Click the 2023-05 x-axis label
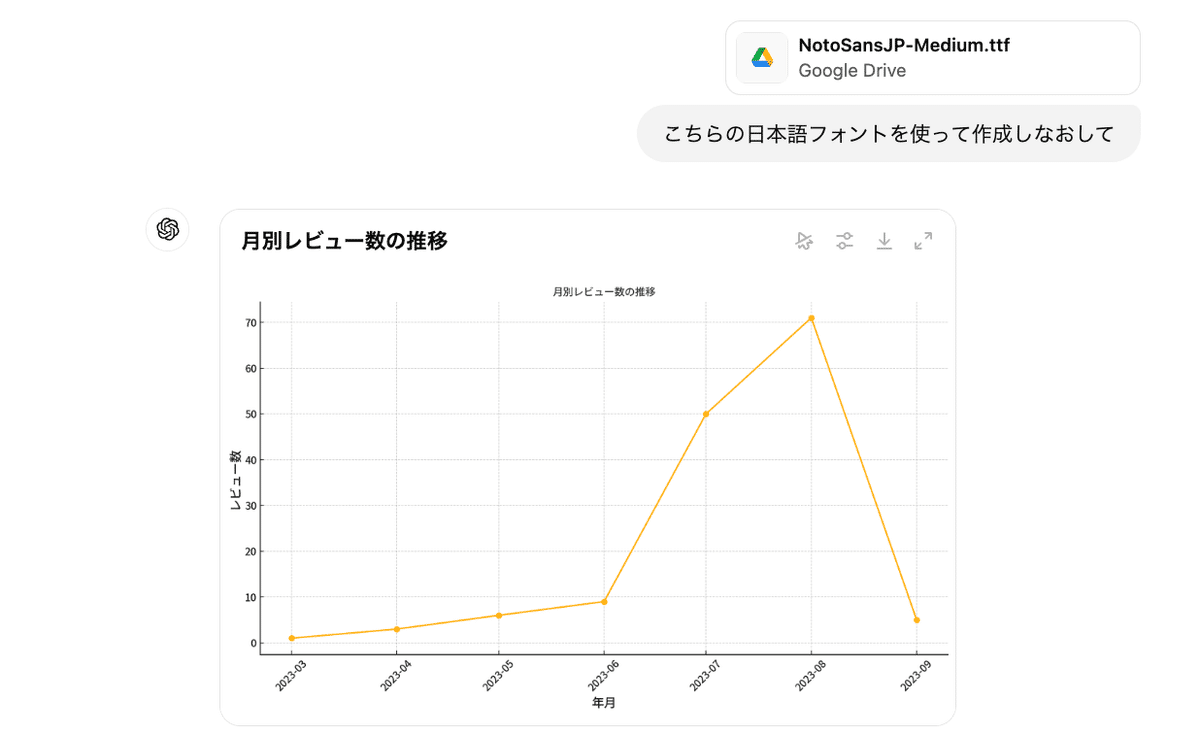The width and height of the screenshot is (1200, 734). pyautogui.click(x=497, y=677)
